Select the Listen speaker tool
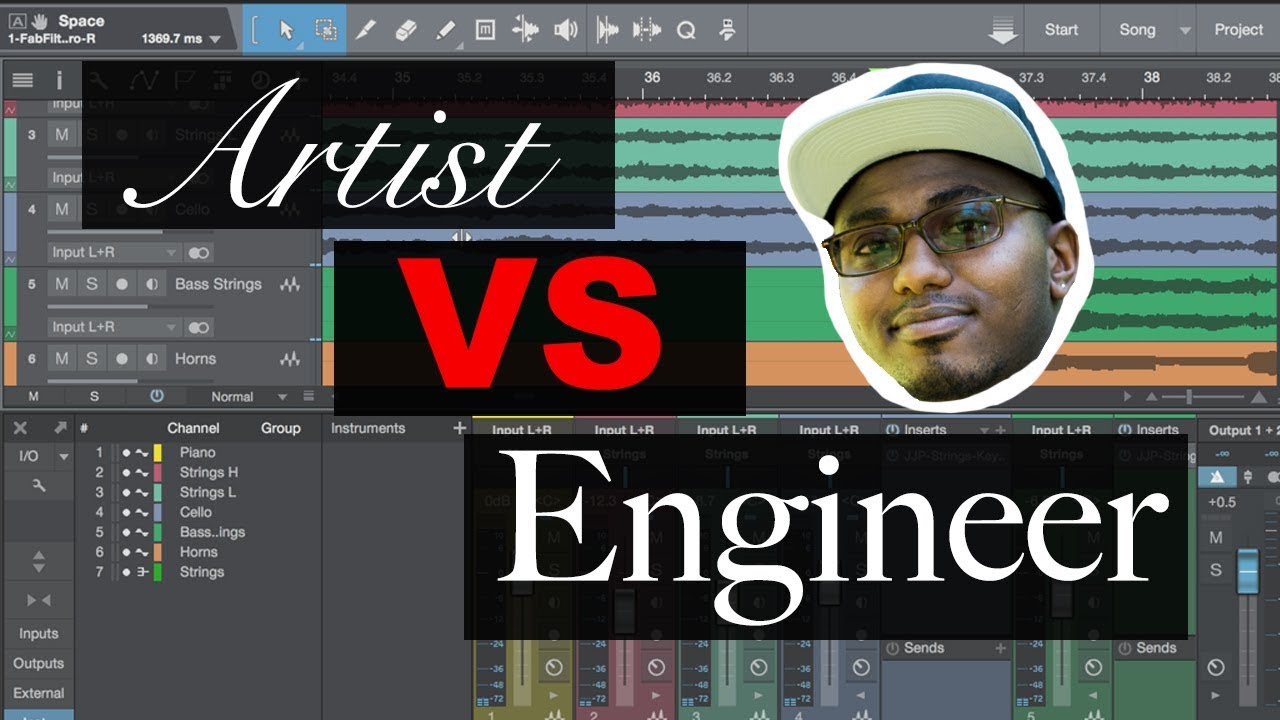 point(566,30)
